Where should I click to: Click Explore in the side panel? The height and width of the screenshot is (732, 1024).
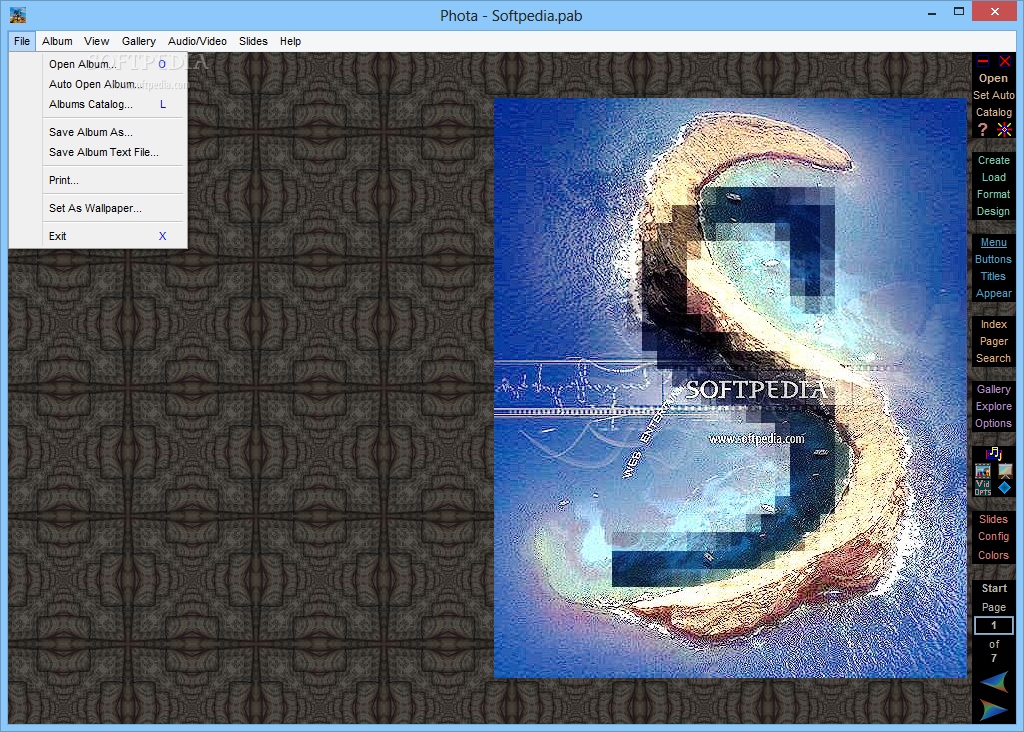tap(993, 406)
